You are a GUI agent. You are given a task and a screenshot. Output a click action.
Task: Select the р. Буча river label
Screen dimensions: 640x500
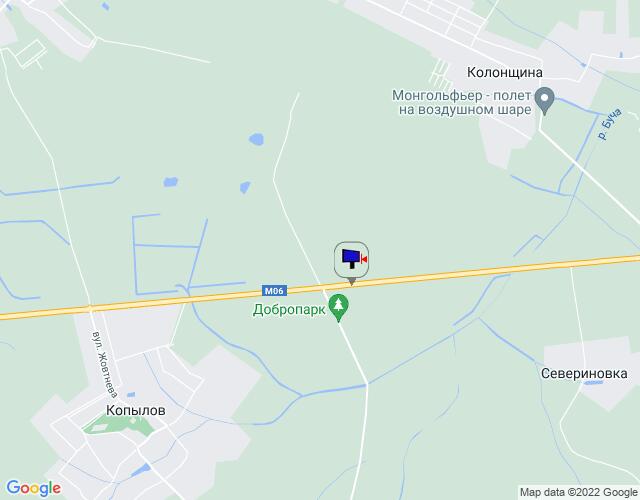point(609,124)
